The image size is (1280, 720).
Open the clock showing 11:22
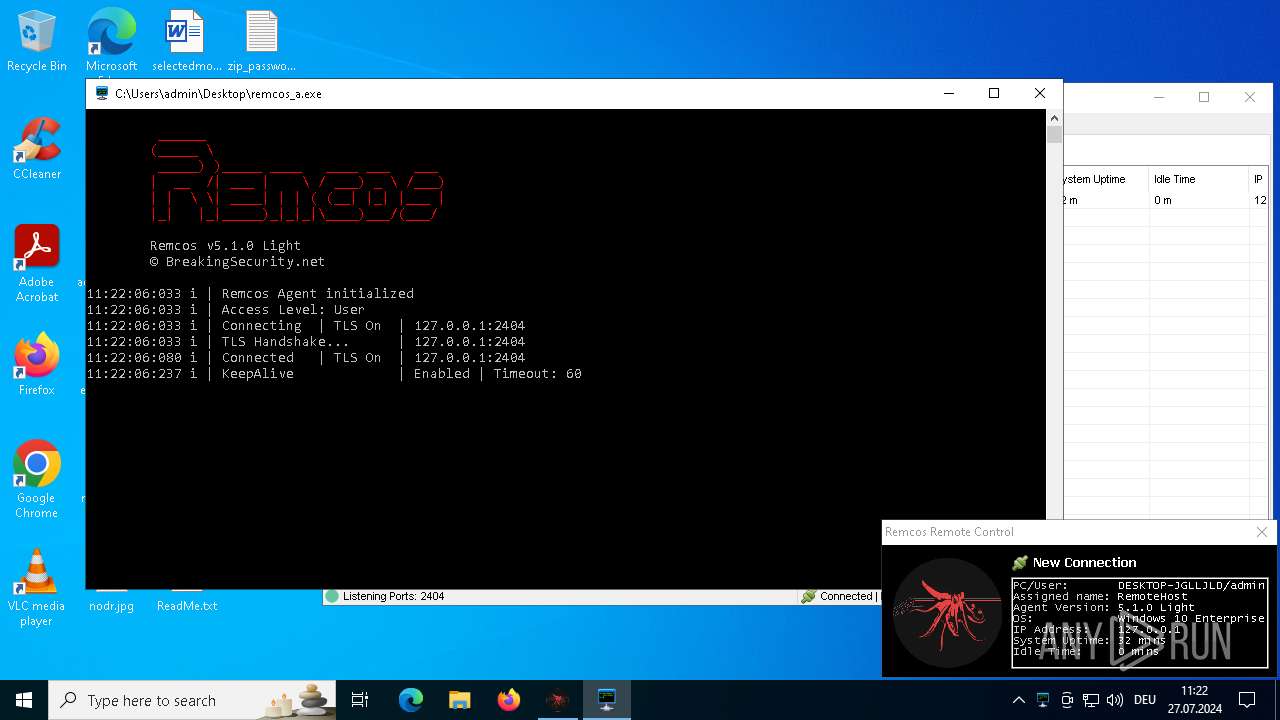click(1194, 700)
